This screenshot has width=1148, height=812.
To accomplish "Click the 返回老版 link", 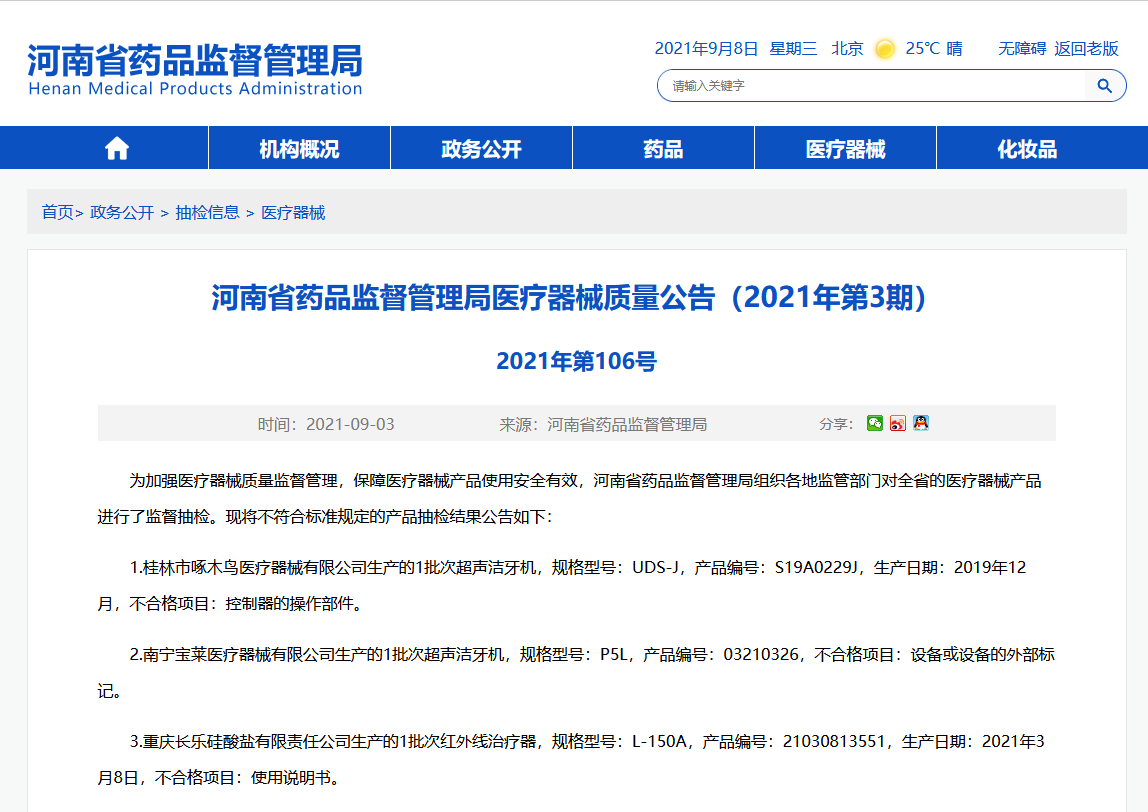I will (x=1086, y=49).
